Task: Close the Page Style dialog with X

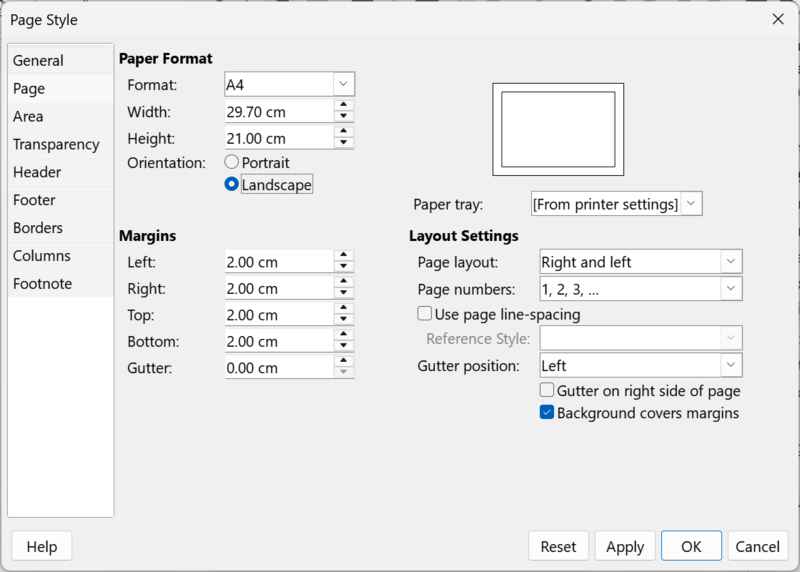Action: (778, 19)
